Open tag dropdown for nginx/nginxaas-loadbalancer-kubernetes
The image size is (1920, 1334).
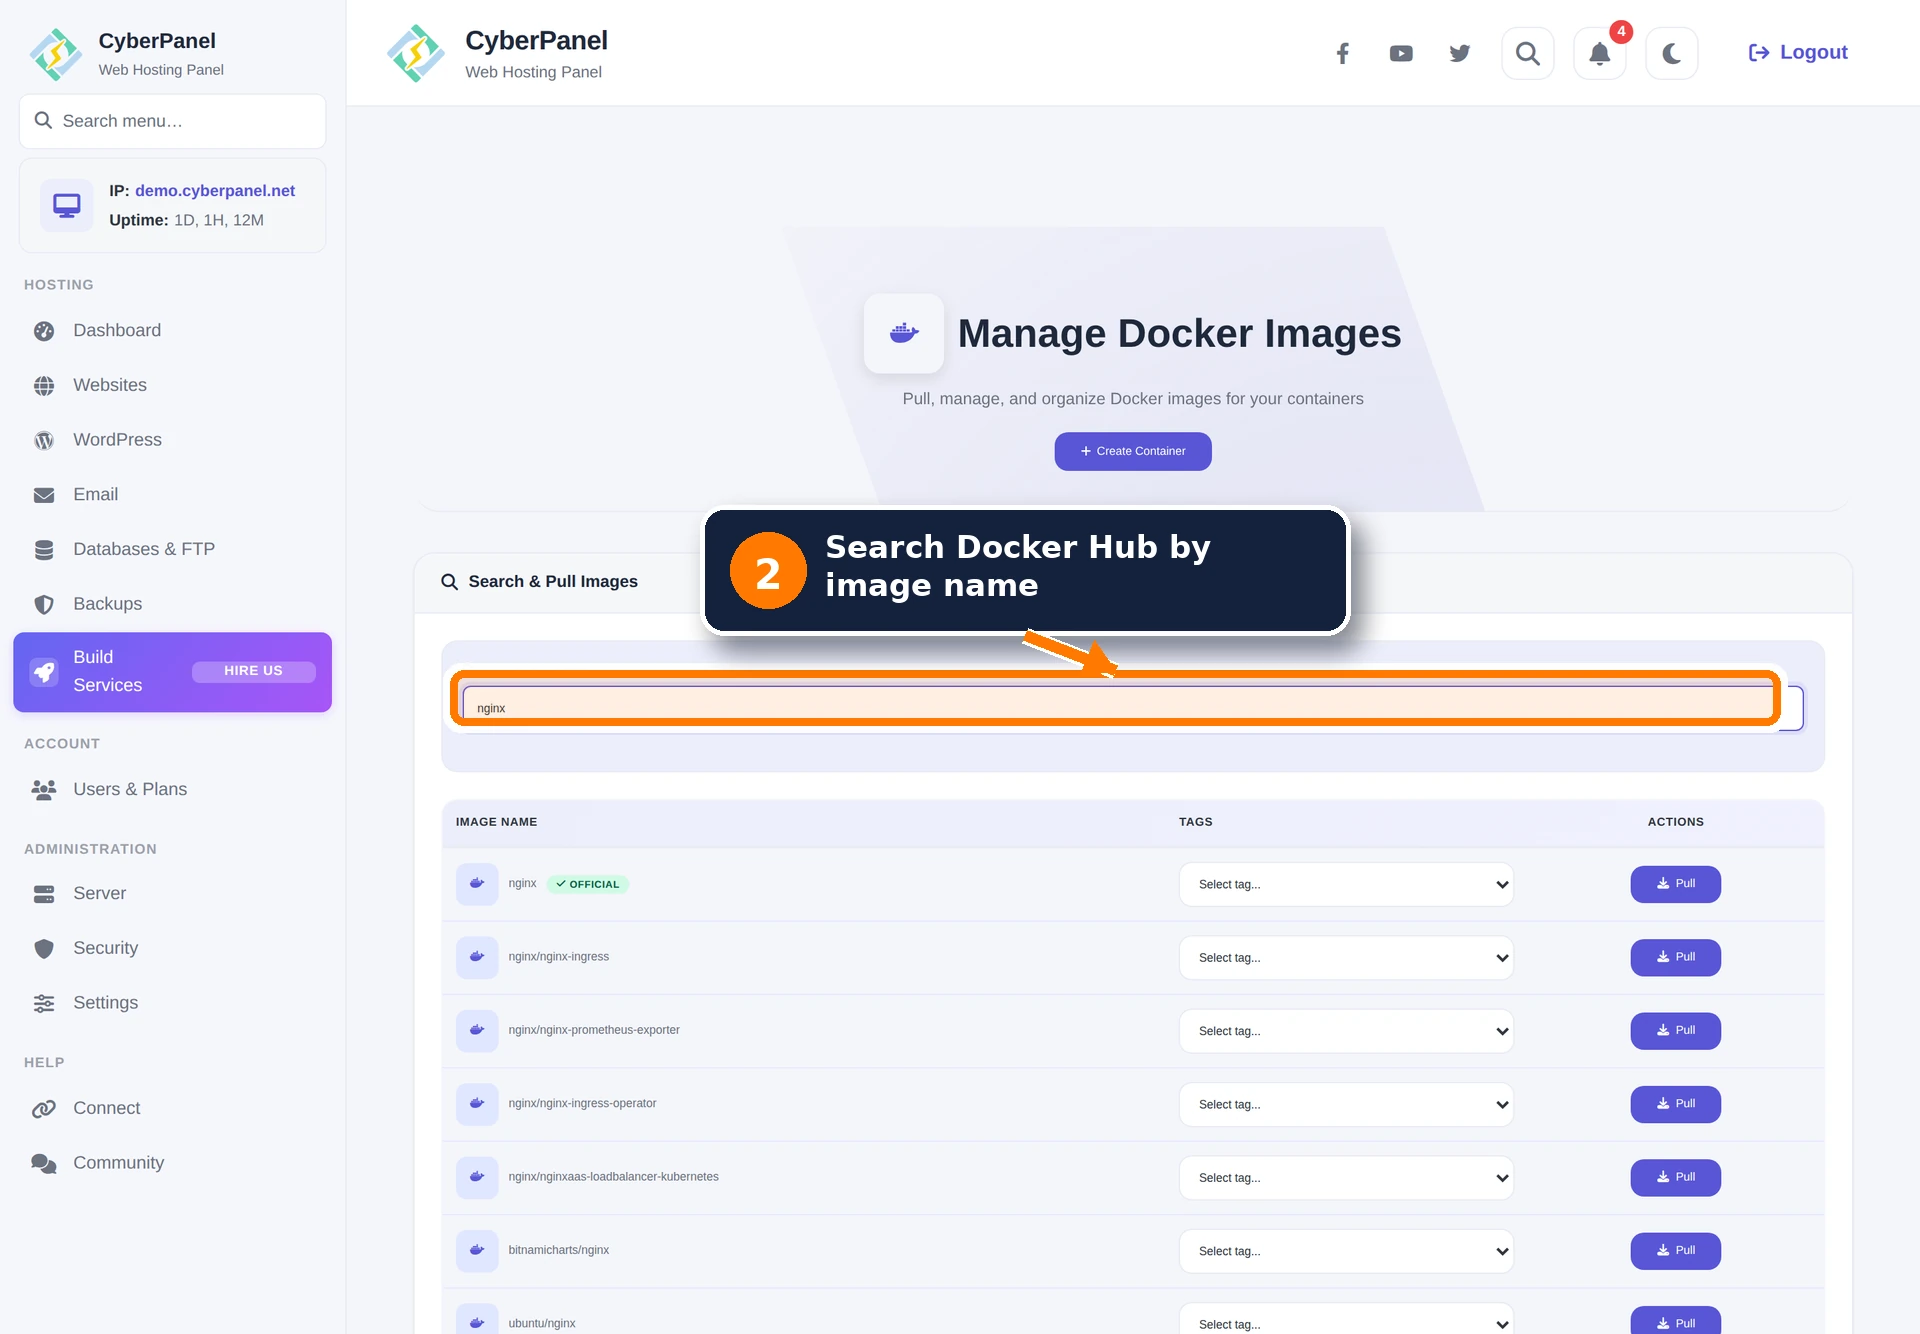click(x=1346, y=1178)
